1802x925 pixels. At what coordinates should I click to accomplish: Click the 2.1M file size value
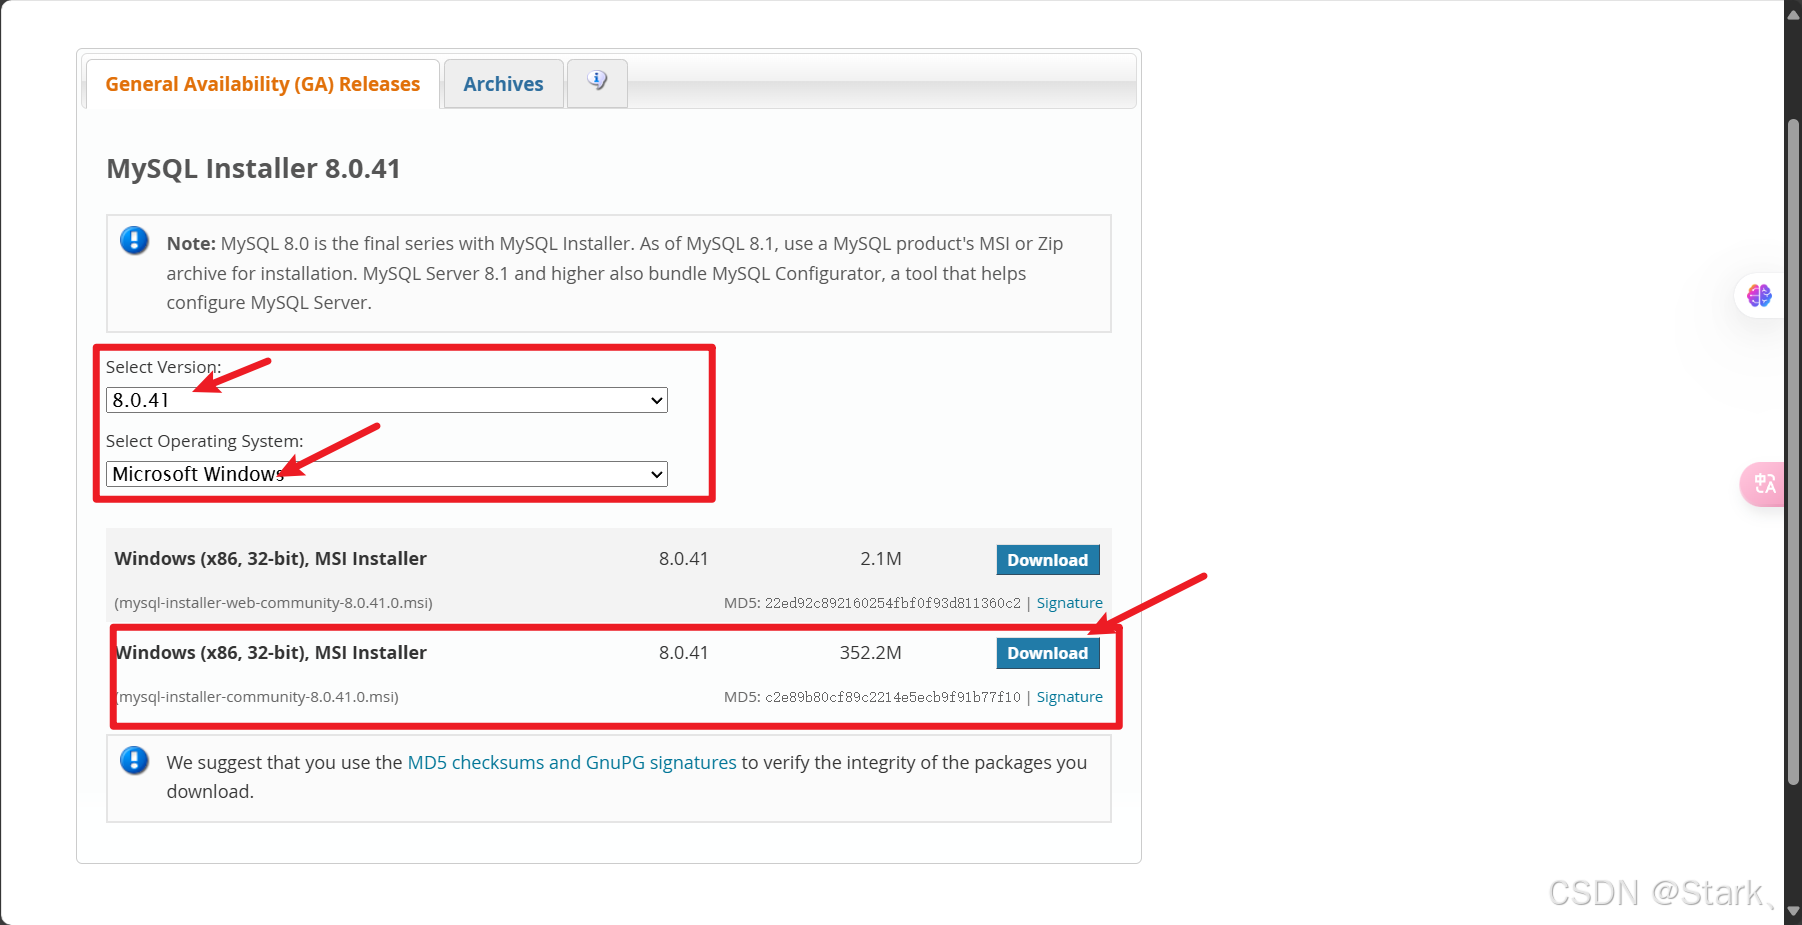click(x=881, y=559)
